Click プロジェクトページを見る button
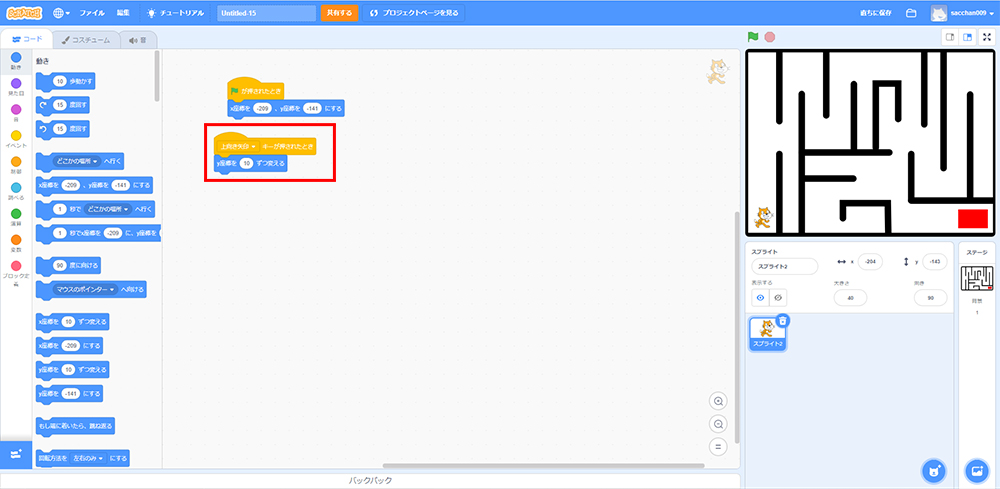This screenshot has width=1000, height=489. click(414, 13)
